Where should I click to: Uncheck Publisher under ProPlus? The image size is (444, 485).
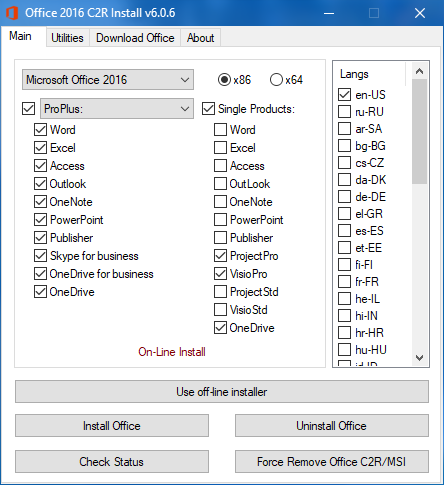40,238
